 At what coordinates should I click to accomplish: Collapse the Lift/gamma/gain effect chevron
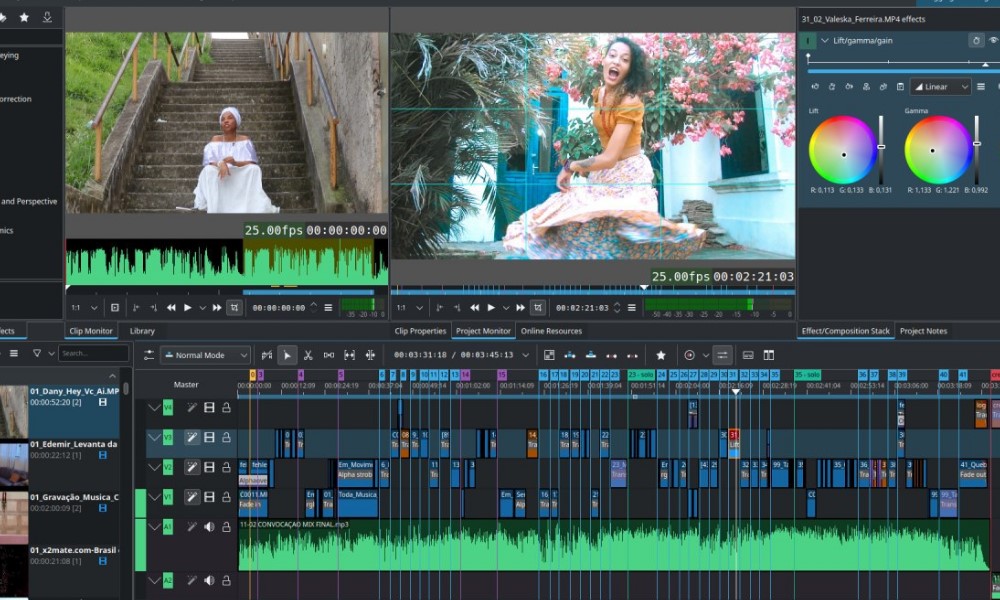tap(825, 40)
